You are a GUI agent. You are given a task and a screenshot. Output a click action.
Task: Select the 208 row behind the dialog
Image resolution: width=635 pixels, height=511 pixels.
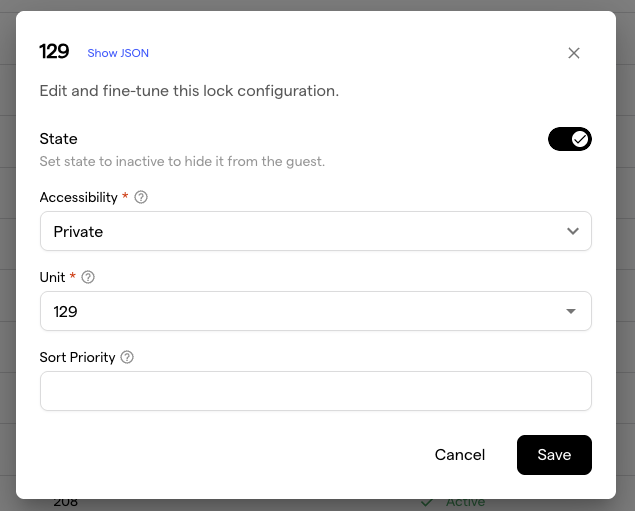point(66,503)
